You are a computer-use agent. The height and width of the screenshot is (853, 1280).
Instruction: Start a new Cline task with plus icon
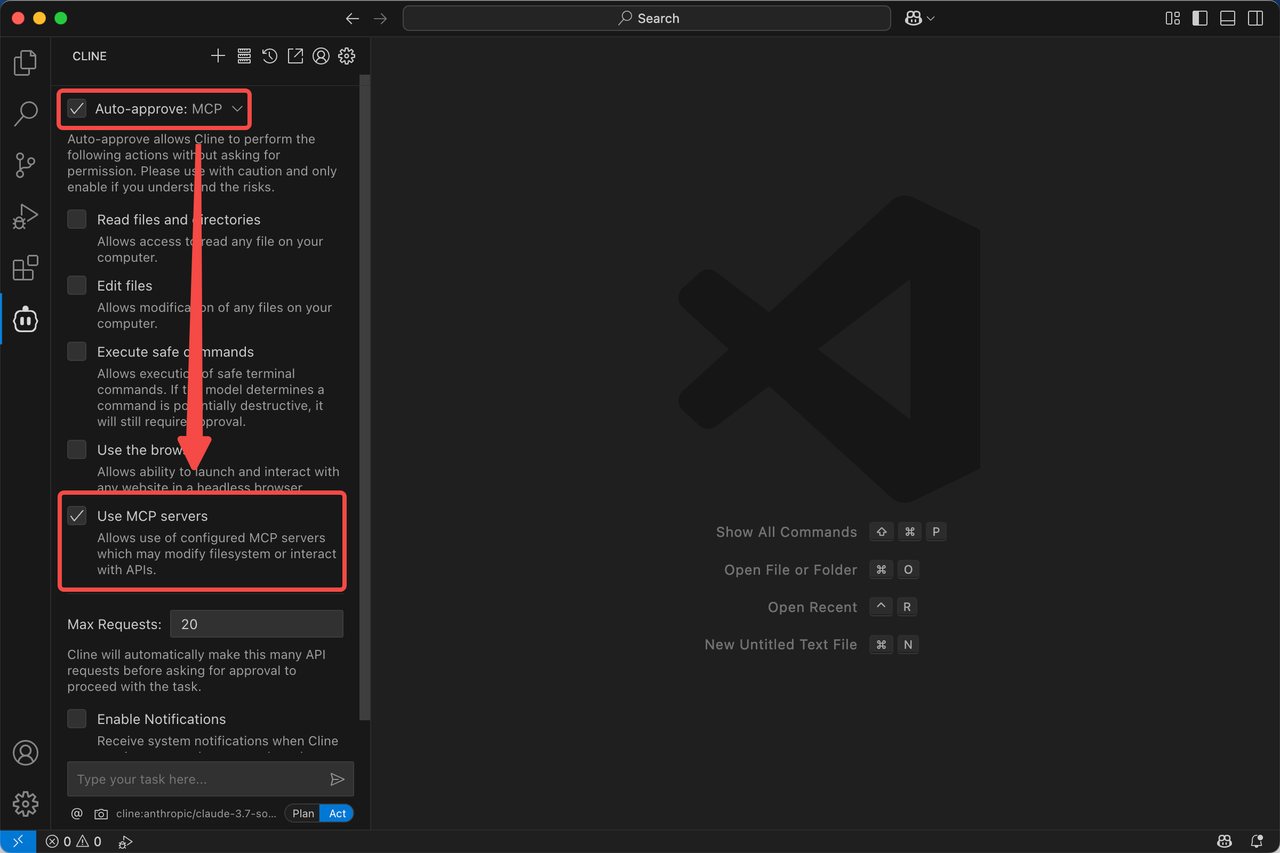218,56
